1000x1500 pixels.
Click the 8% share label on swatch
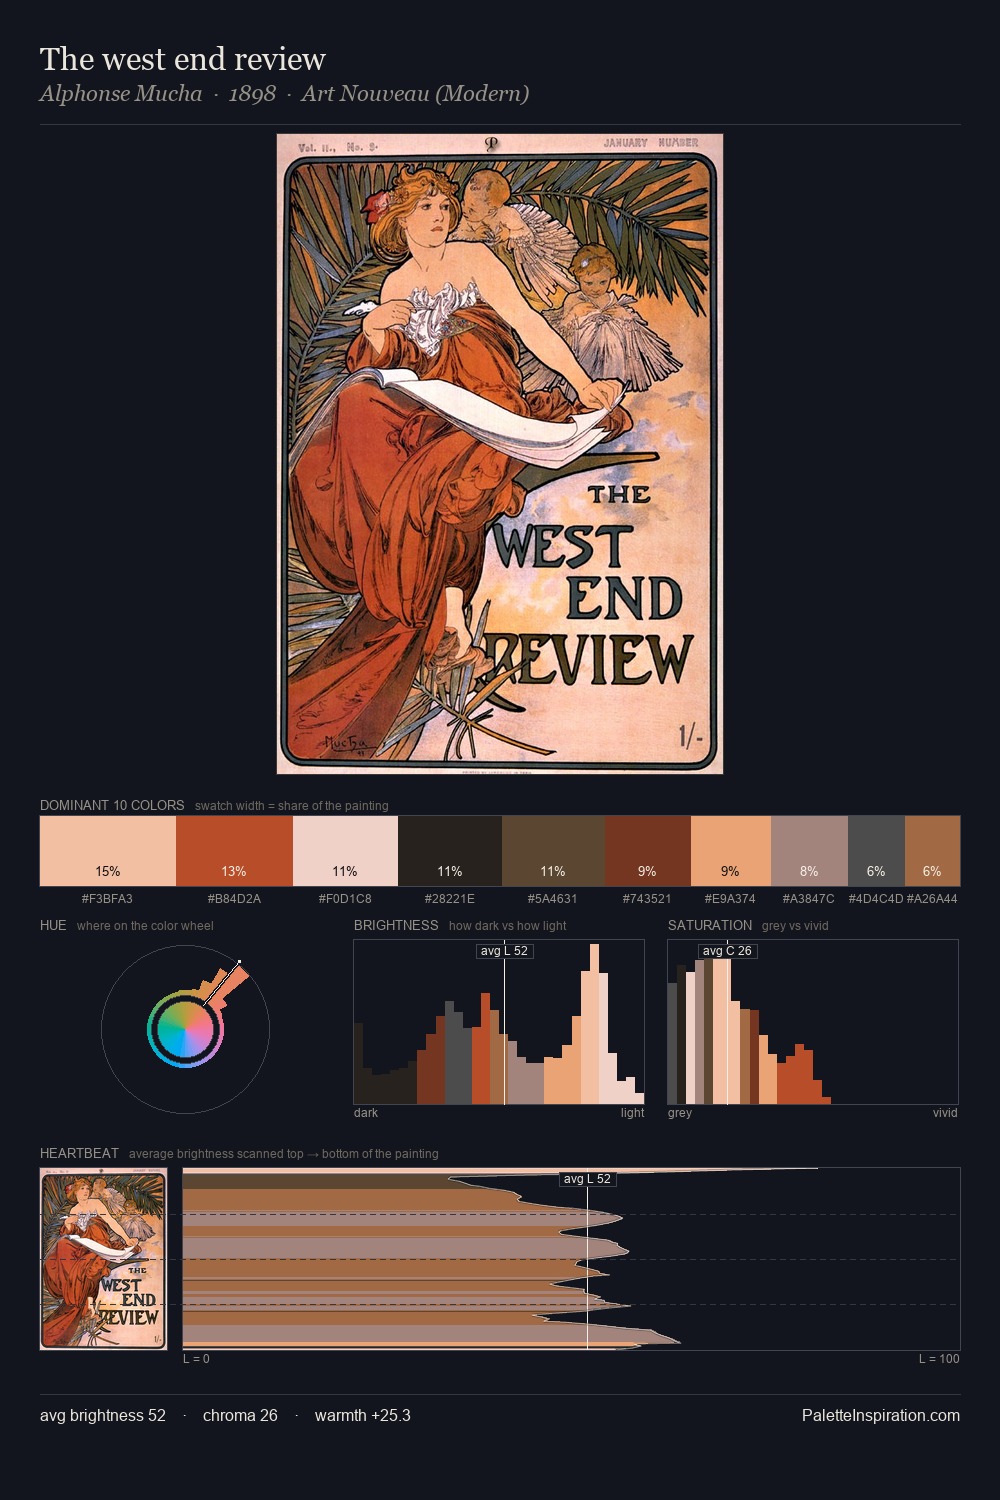[809, 871]
